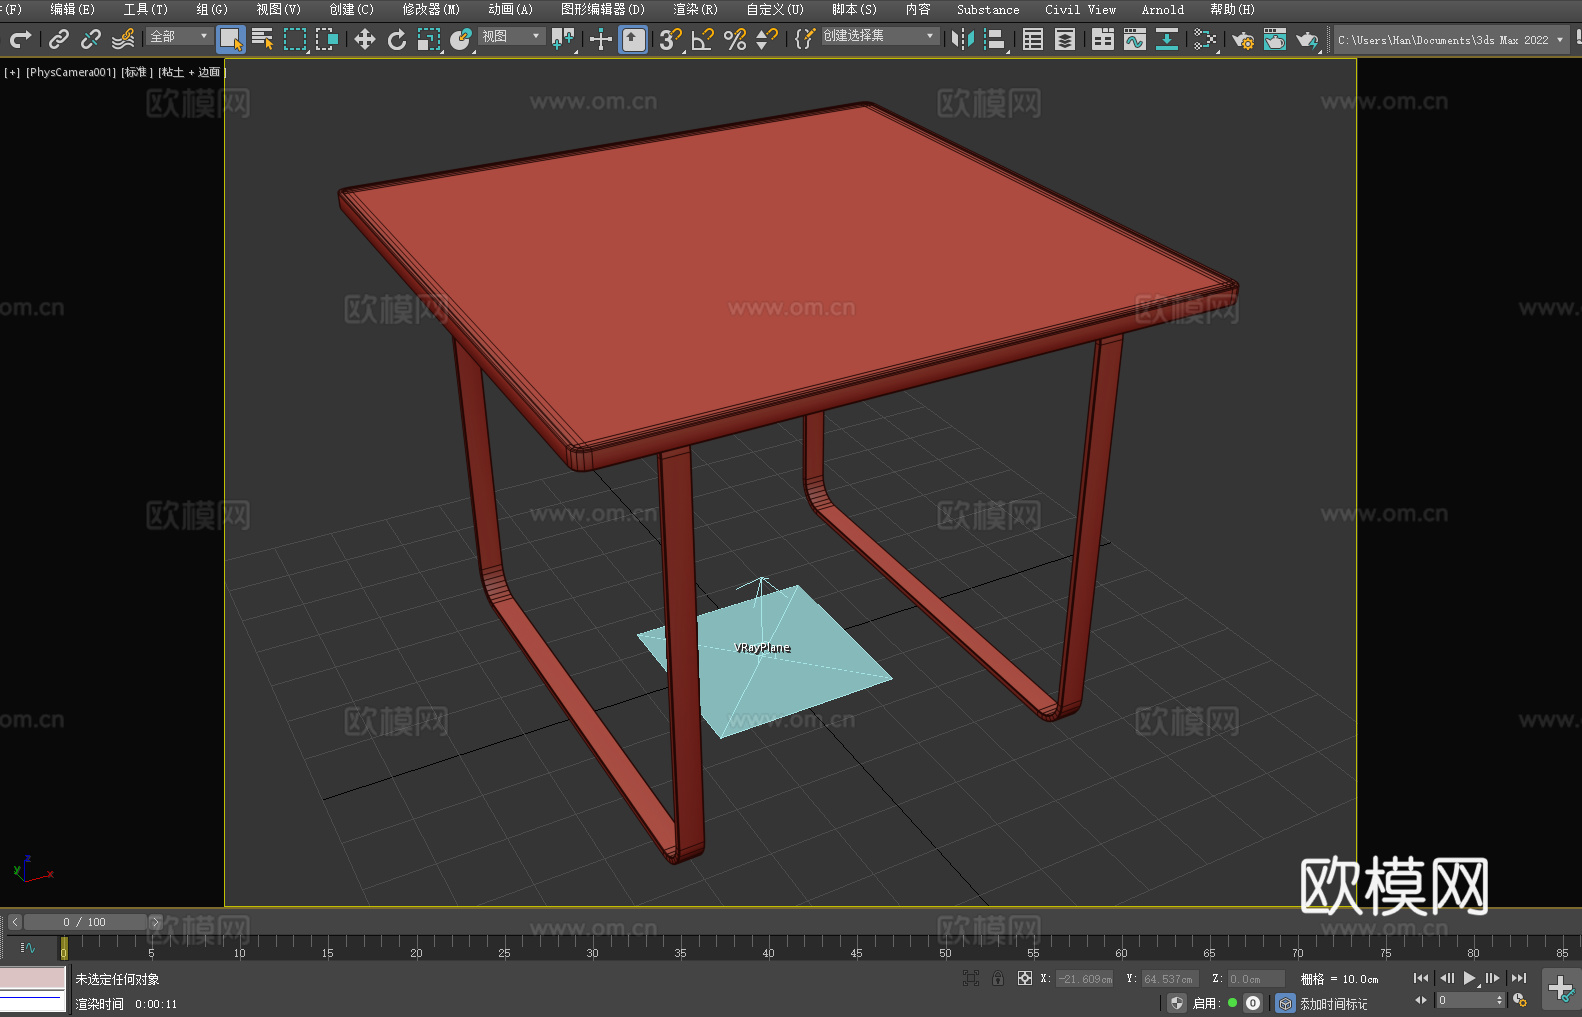The width and height of the screenshot is (1582, 1017).
Task: Click the Mirror tool icon
Action: tap(963, 39)
